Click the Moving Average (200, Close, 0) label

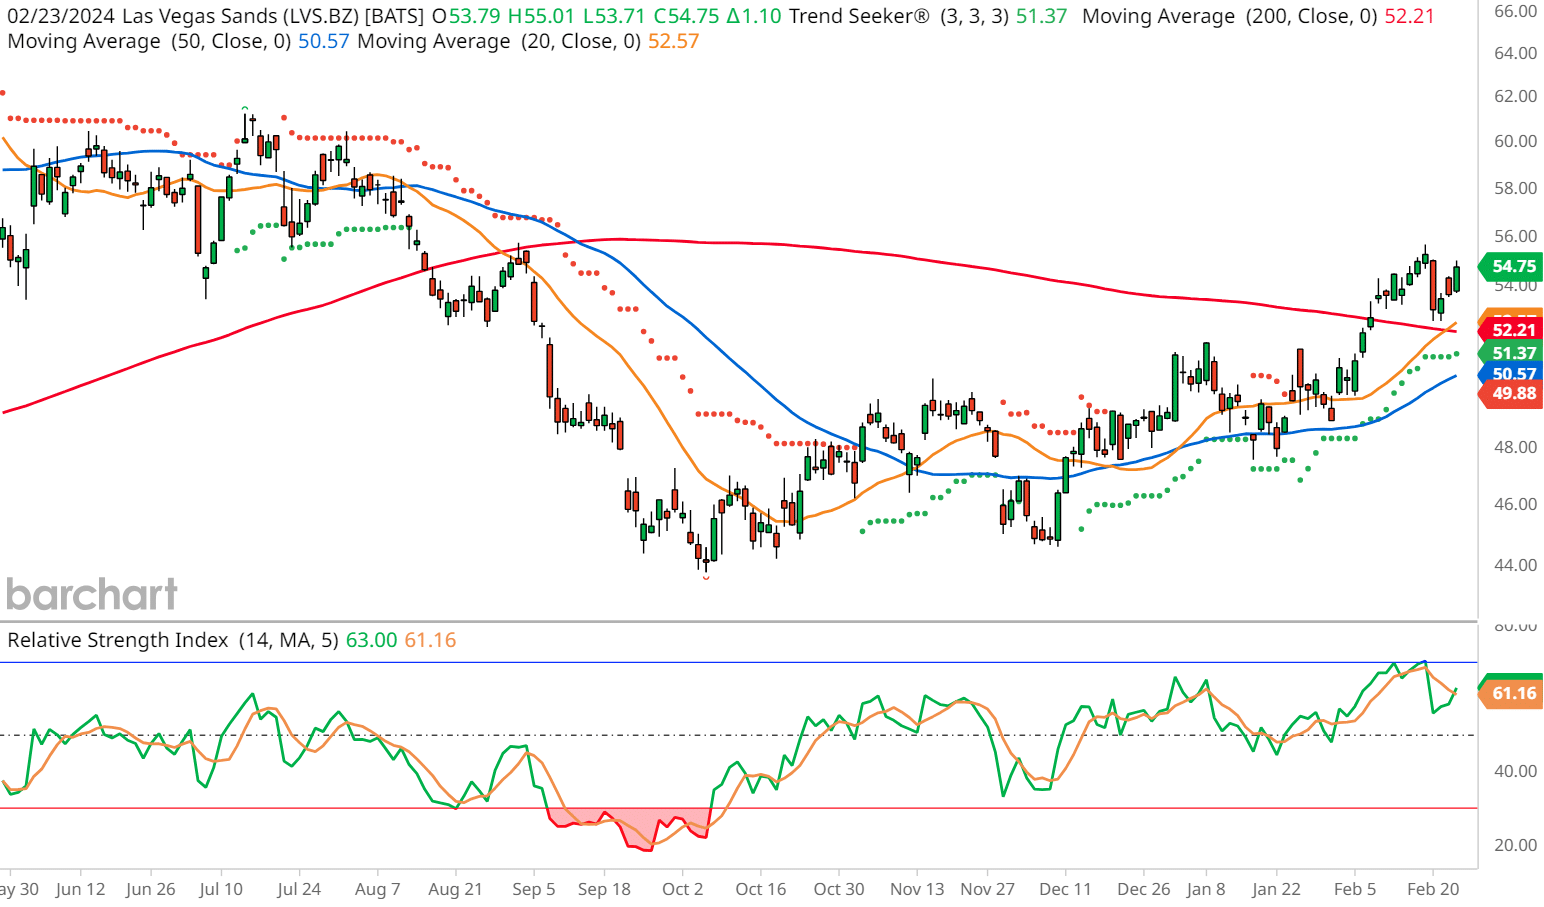click(x=1230, y=17)
